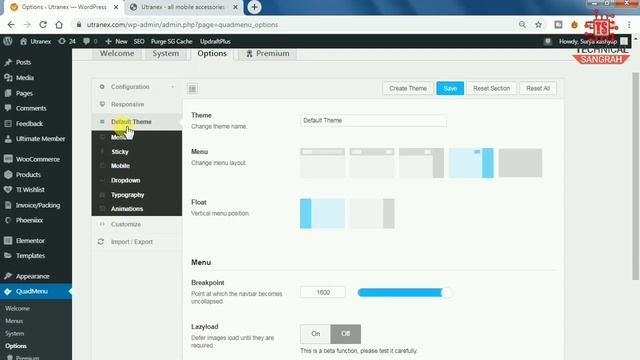Open Invoice/Packing menu item
Viewport: 640px width, 360px height.
[x=38, y=205]
